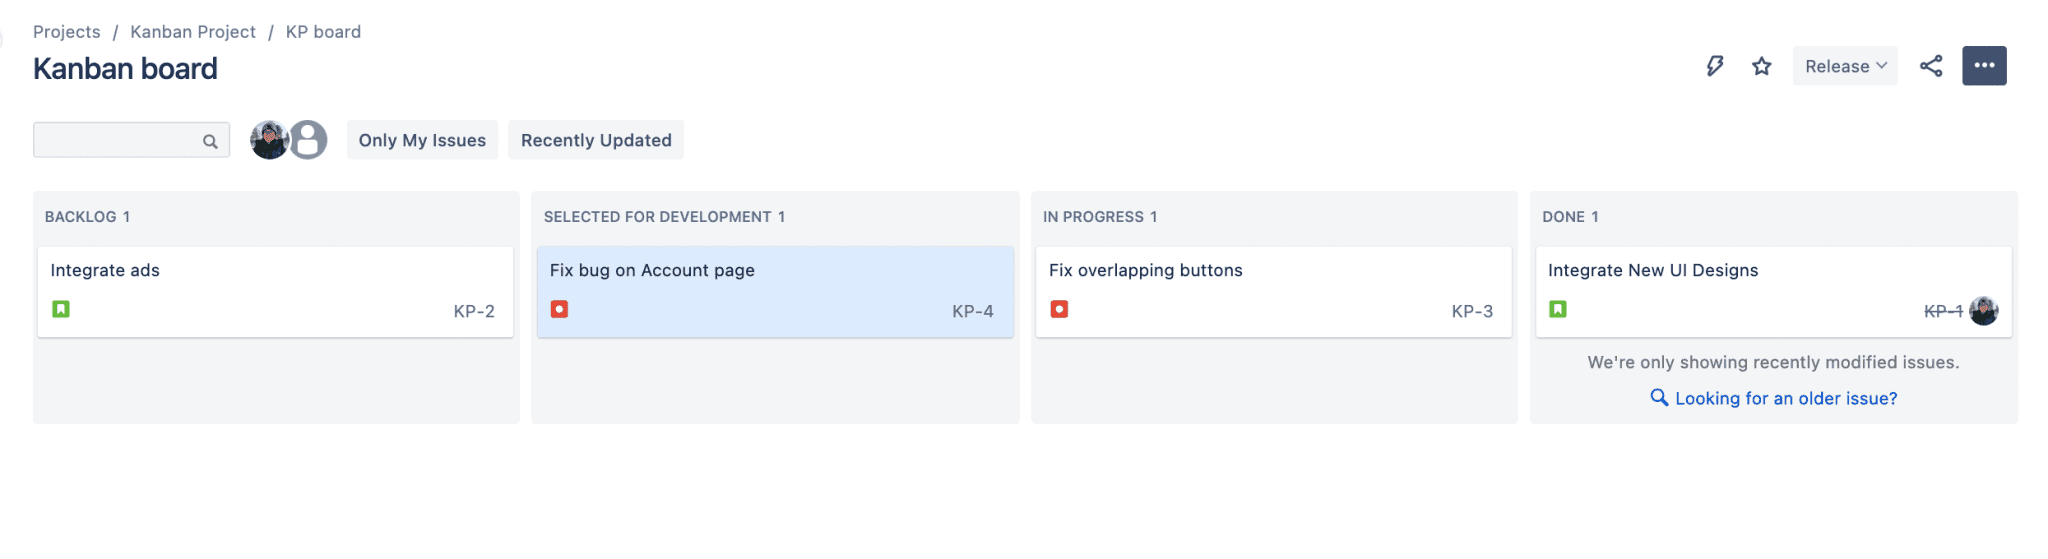
Task: Click the automation lightning bolt icon
Action: (x=1714, y=66)
